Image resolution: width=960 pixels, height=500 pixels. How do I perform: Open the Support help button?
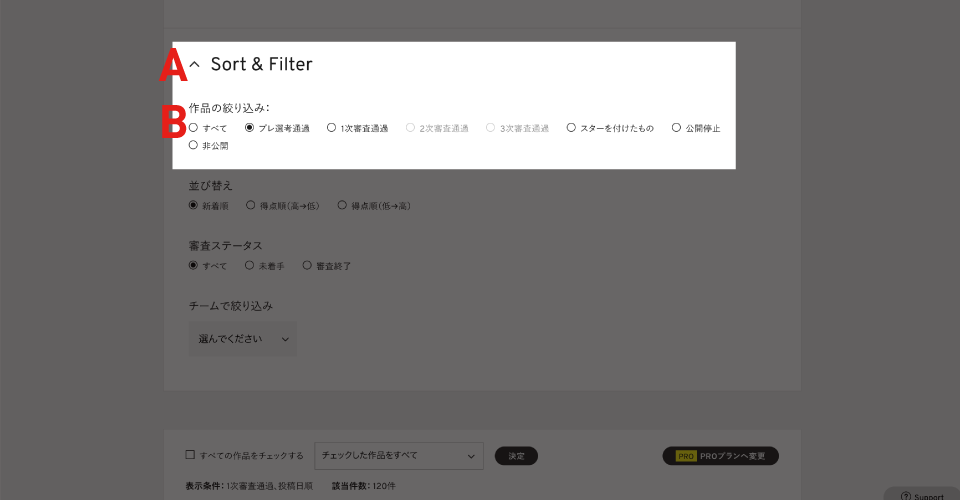coord(922,494)
